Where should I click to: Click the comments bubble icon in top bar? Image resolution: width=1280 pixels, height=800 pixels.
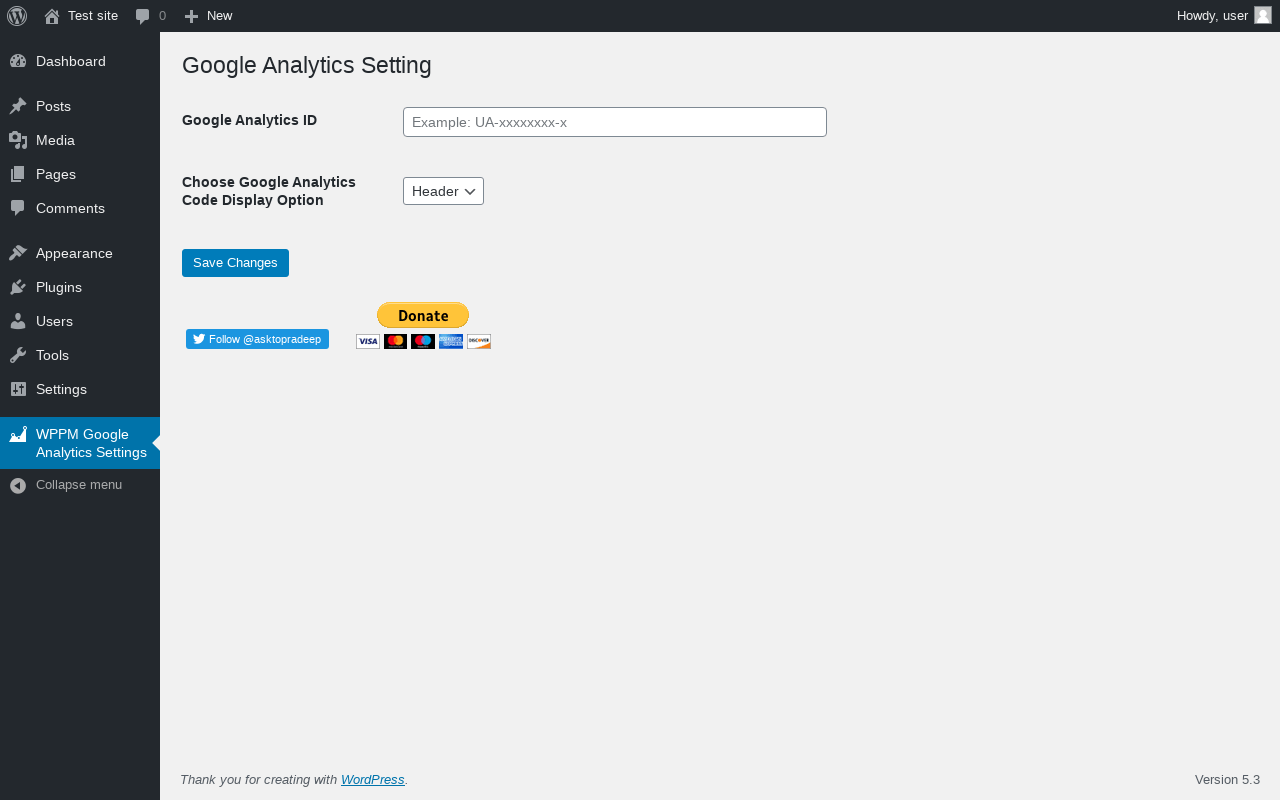143,16
